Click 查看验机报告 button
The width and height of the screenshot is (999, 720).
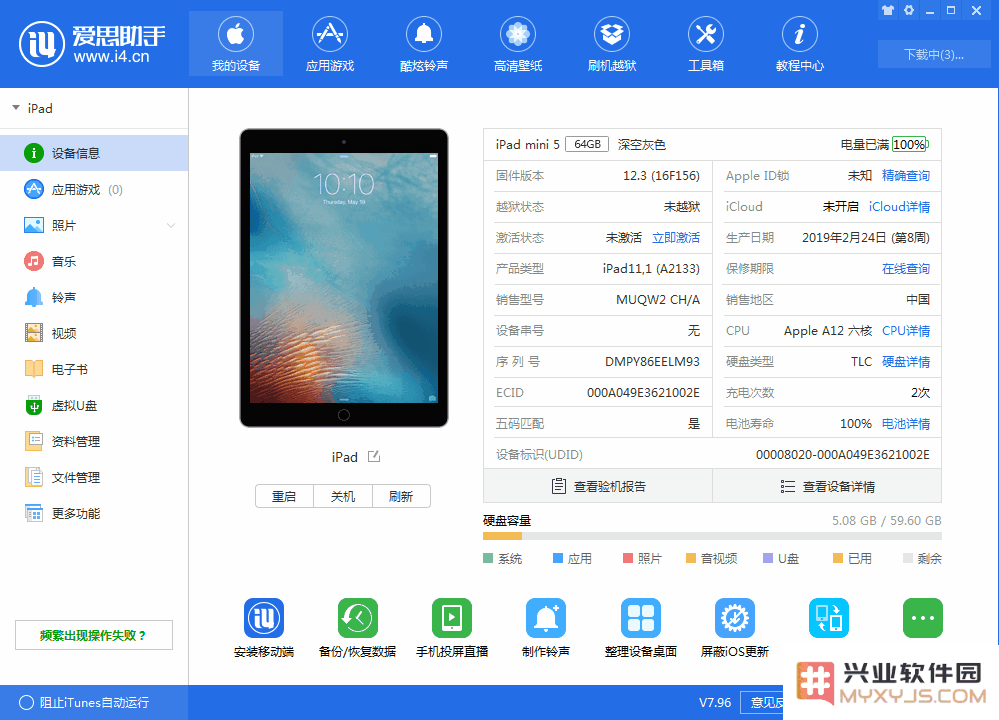pos(598,487)
